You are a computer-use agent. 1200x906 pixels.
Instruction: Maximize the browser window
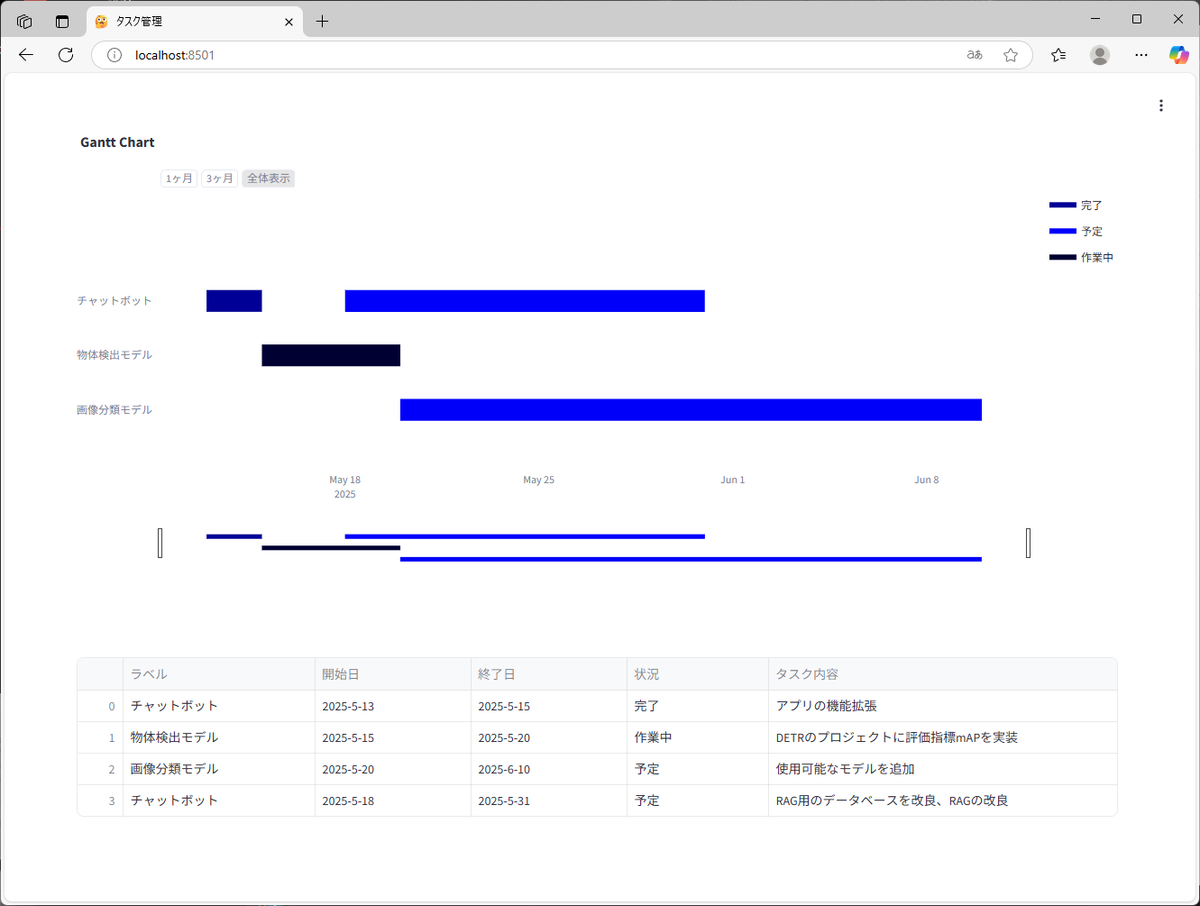[x=1136, y=19]
